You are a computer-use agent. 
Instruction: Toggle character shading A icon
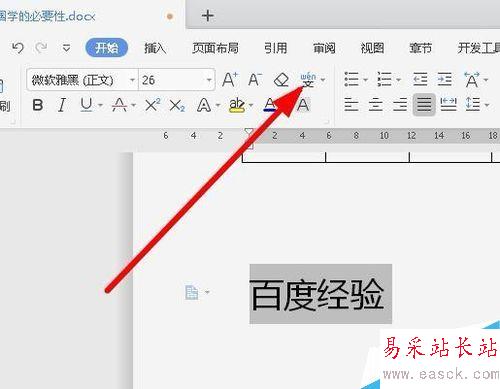303,105
